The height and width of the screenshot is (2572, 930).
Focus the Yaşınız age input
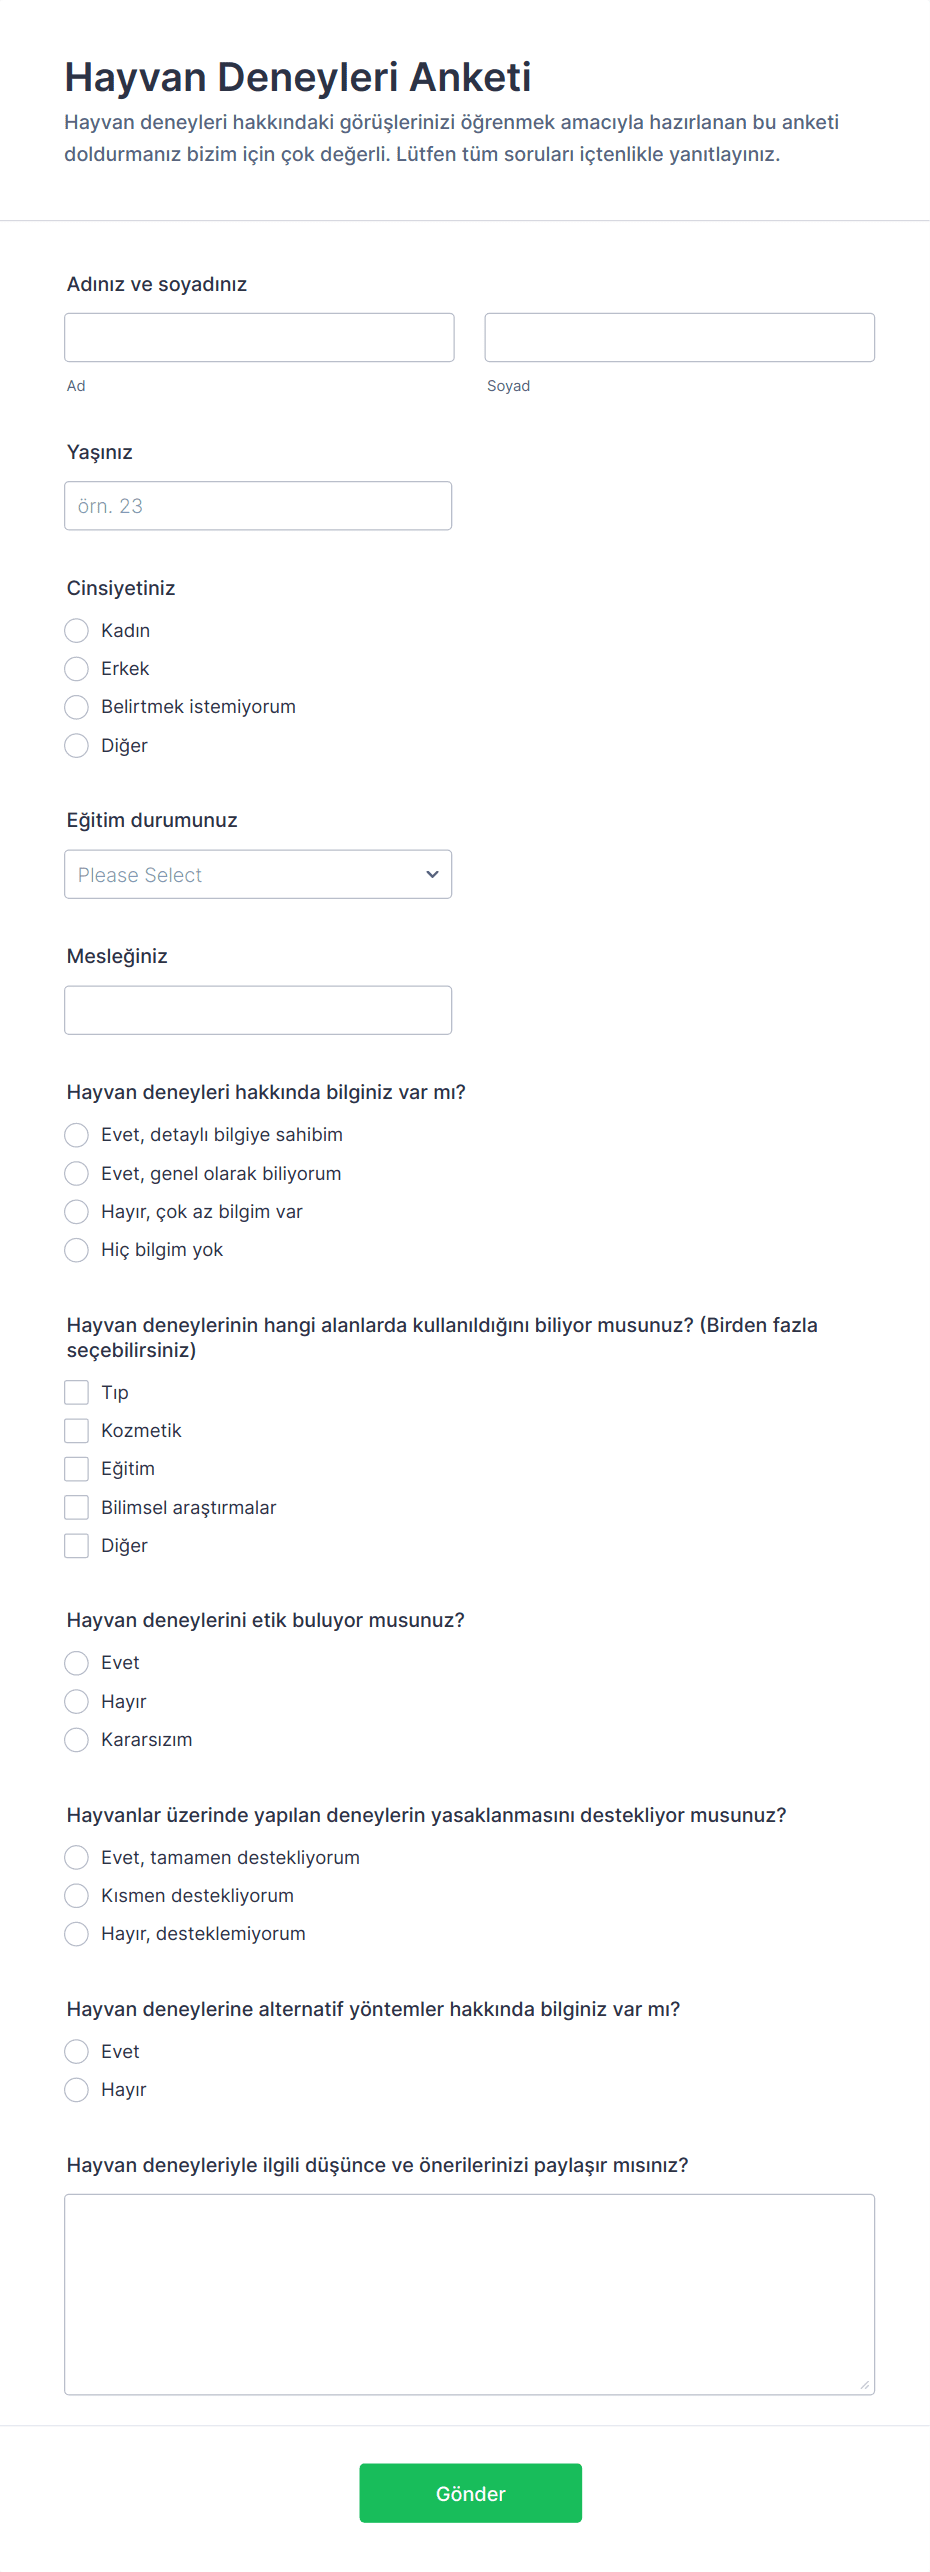[258, 506]
